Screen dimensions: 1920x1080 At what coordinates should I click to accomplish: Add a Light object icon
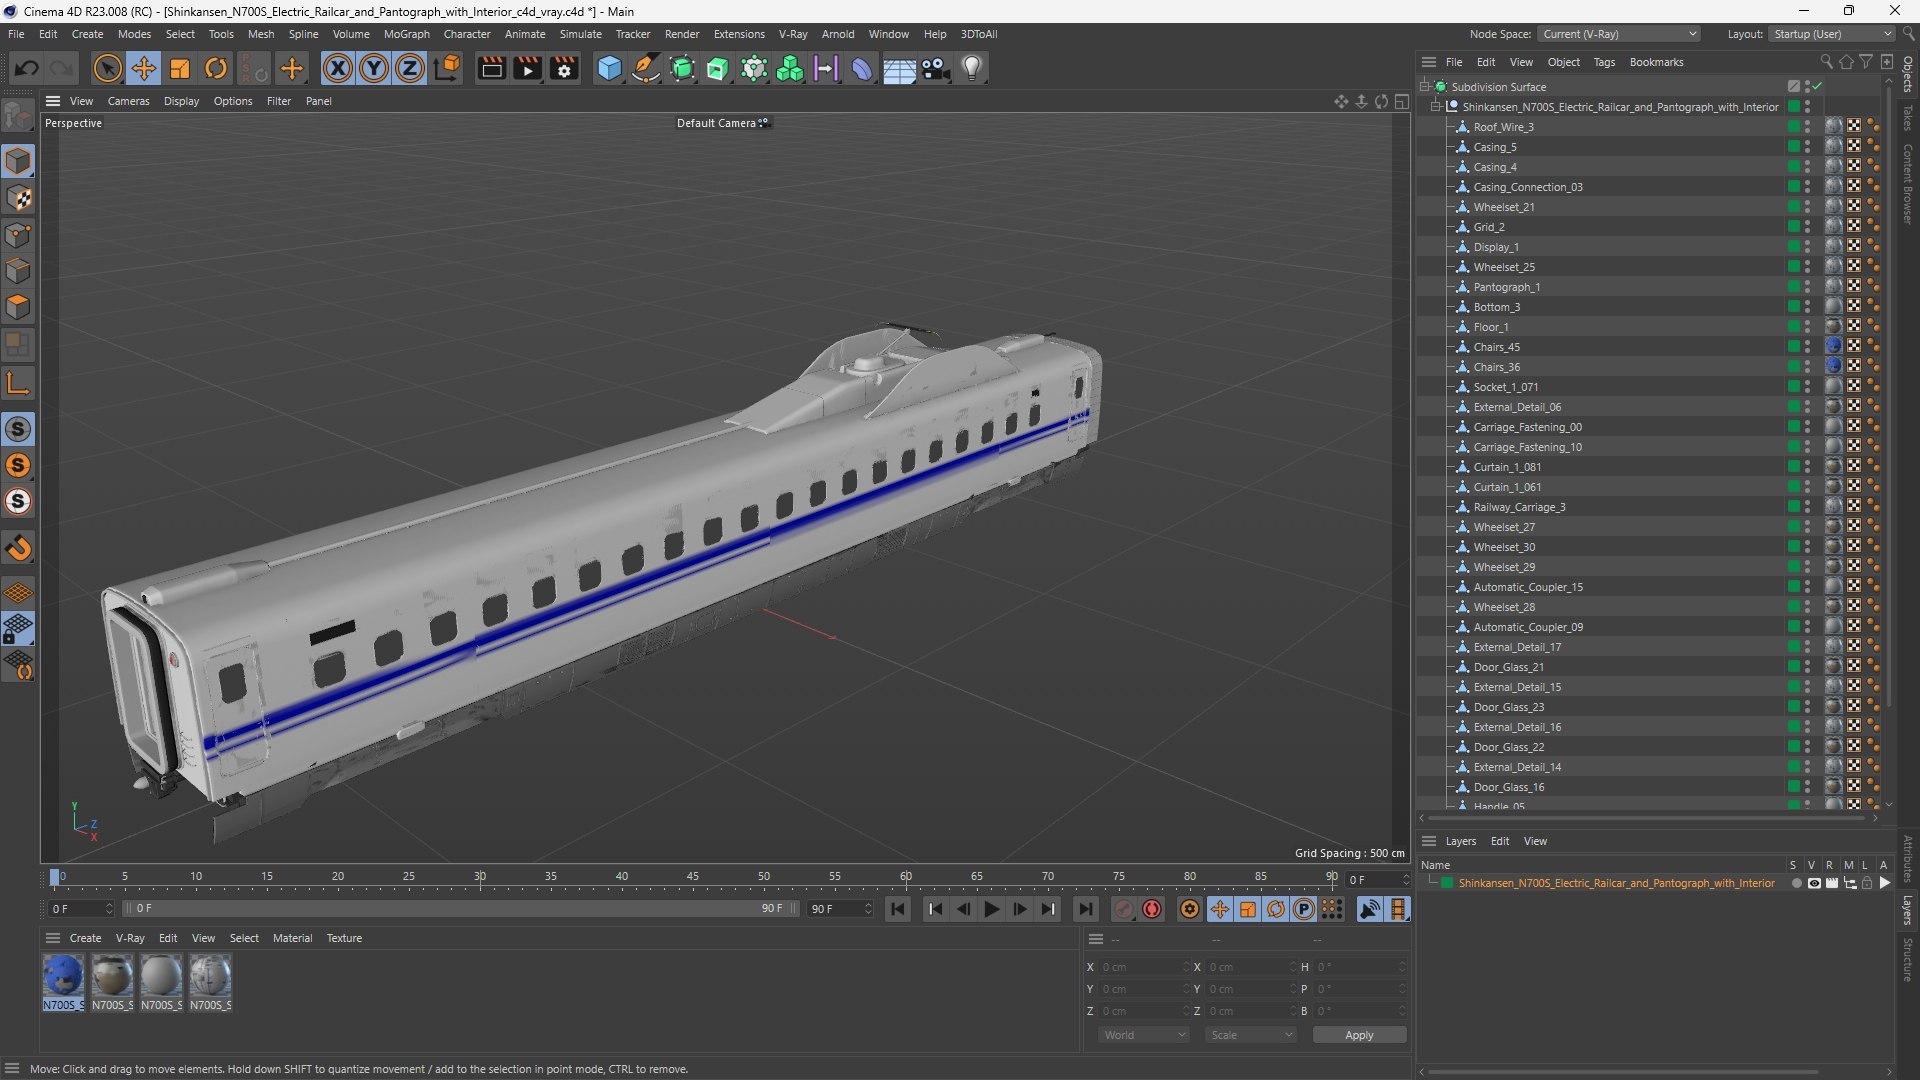(x=972, y=68)
